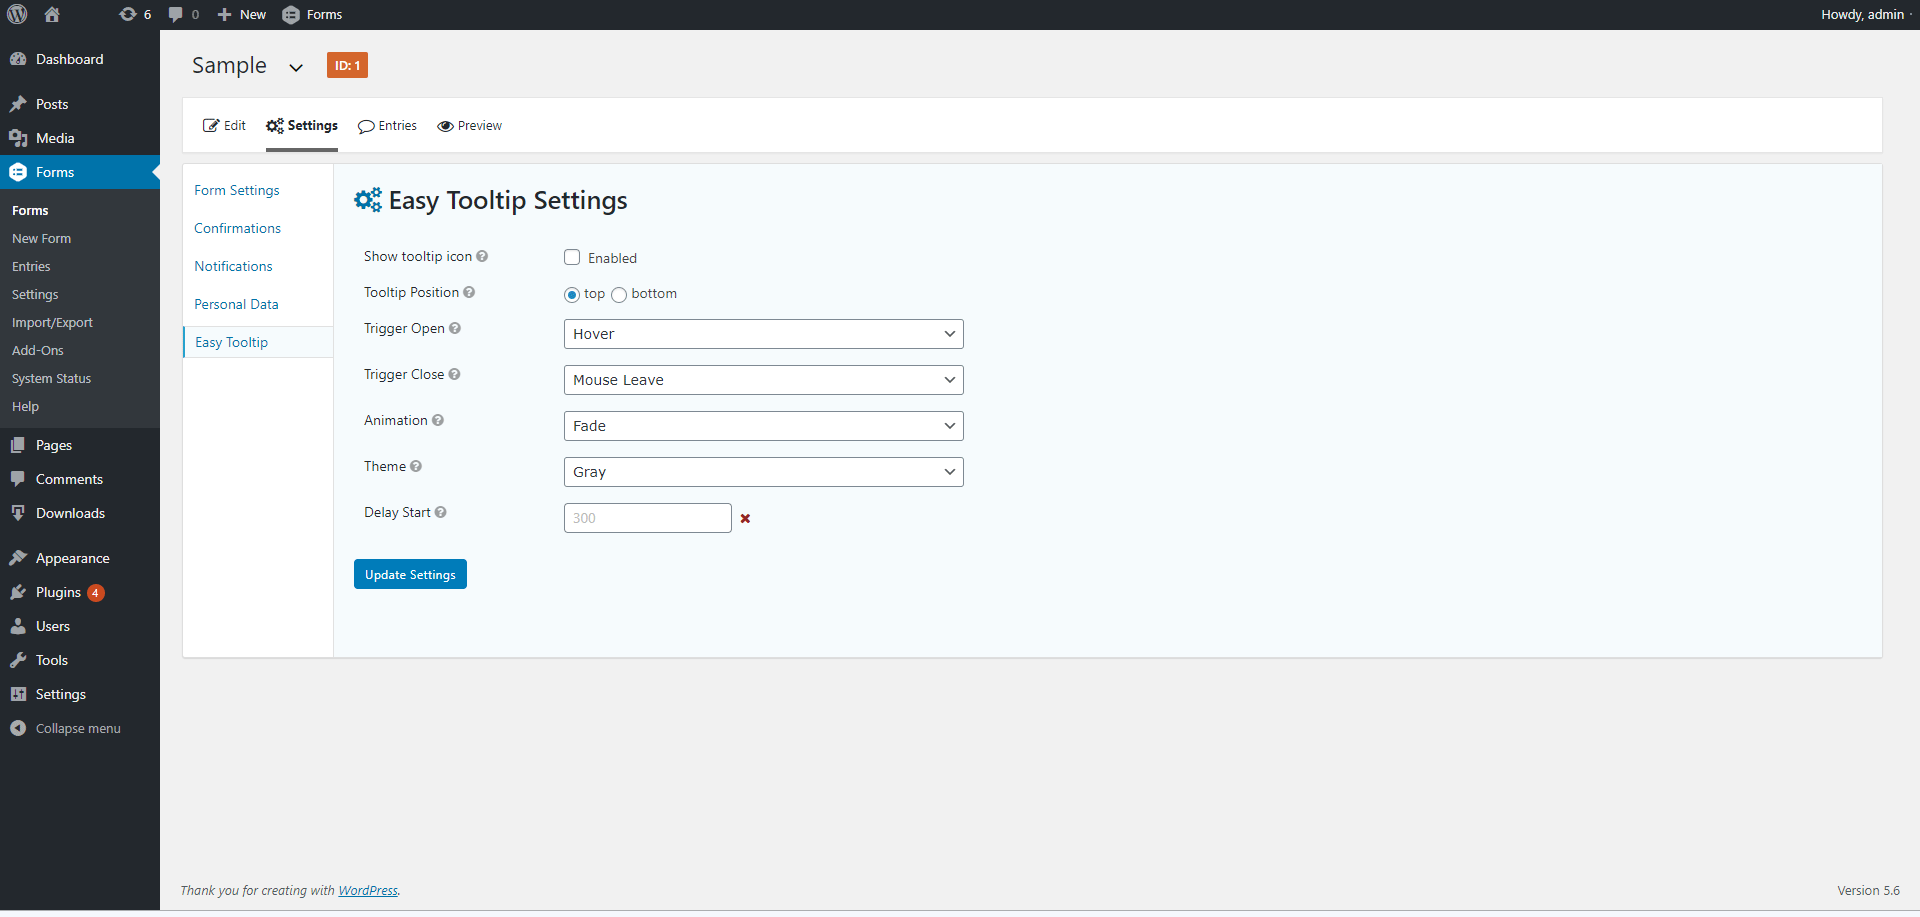Click help icon next to Animation

pos(438,420)
